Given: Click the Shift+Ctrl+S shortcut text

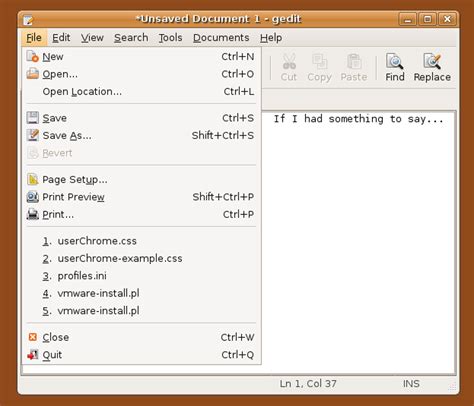Looking at the screenshot, I should tap(223, 135).
